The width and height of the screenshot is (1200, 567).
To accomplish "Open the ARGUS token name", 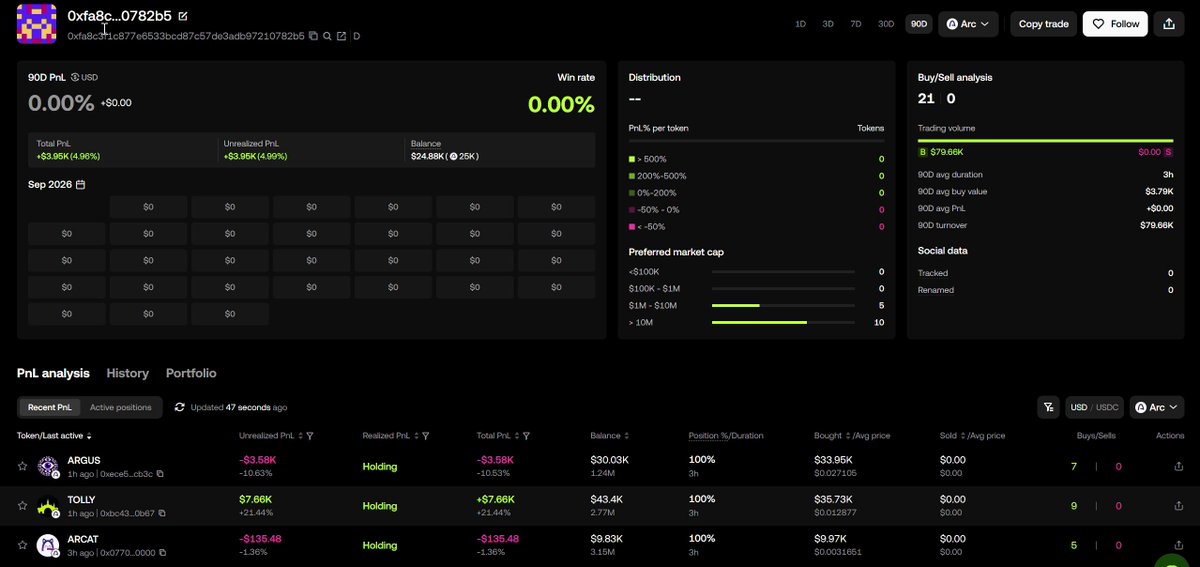I will (x=84, y=460).
